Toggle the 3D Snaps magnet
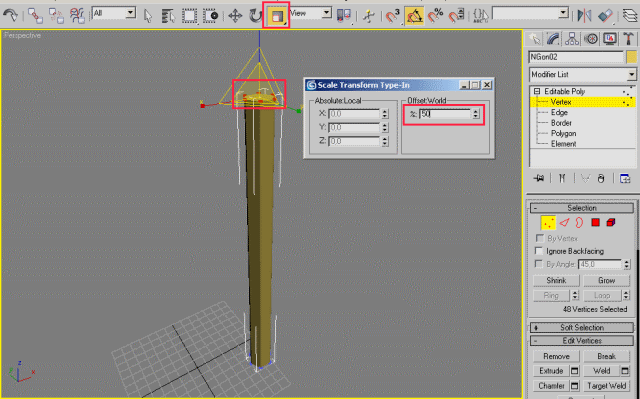The image size is (640, 399). (x=393, y=16)
